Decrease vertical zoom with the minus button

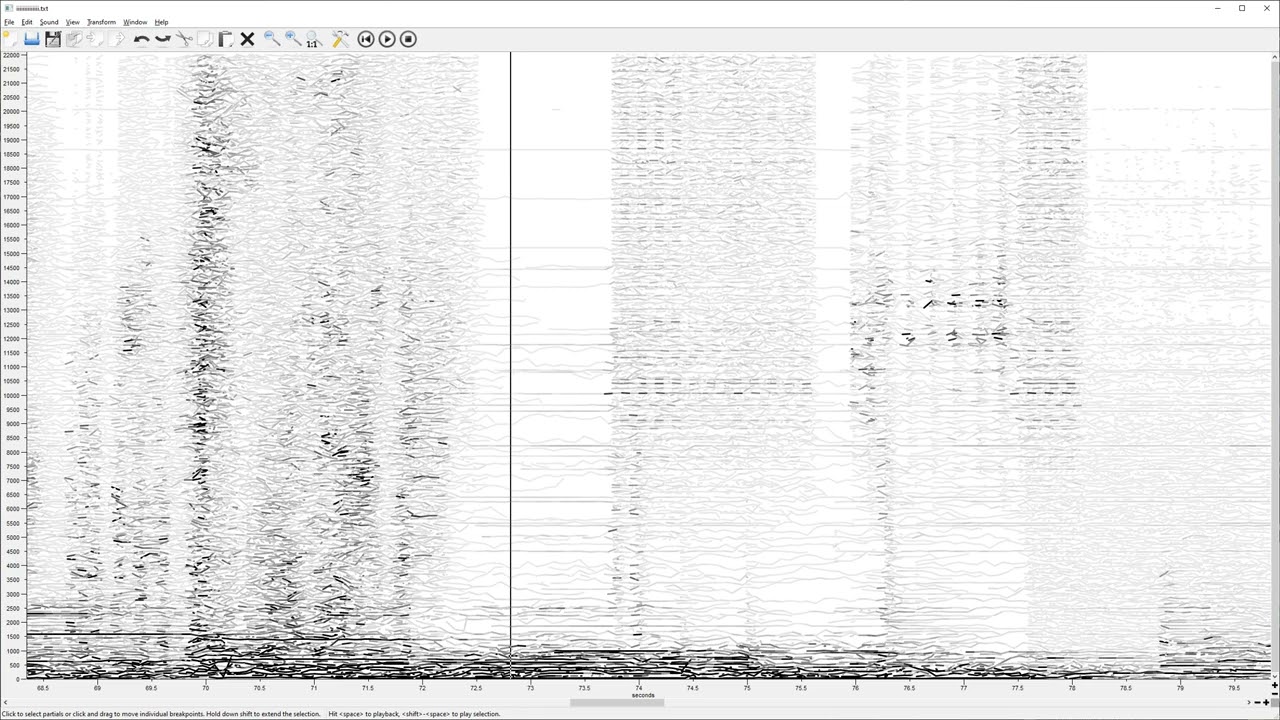point(1275,694)
